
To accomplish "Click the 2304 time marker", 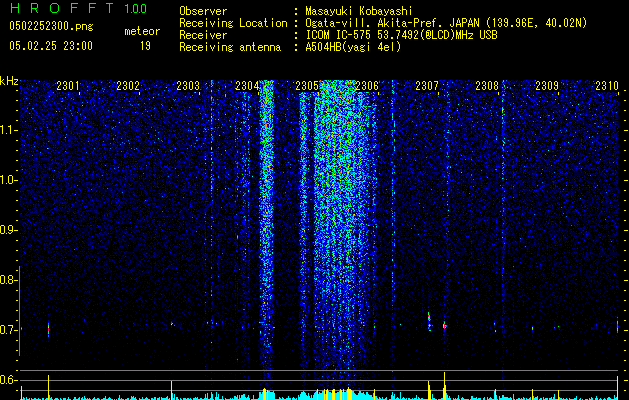I will coord(247,85).
